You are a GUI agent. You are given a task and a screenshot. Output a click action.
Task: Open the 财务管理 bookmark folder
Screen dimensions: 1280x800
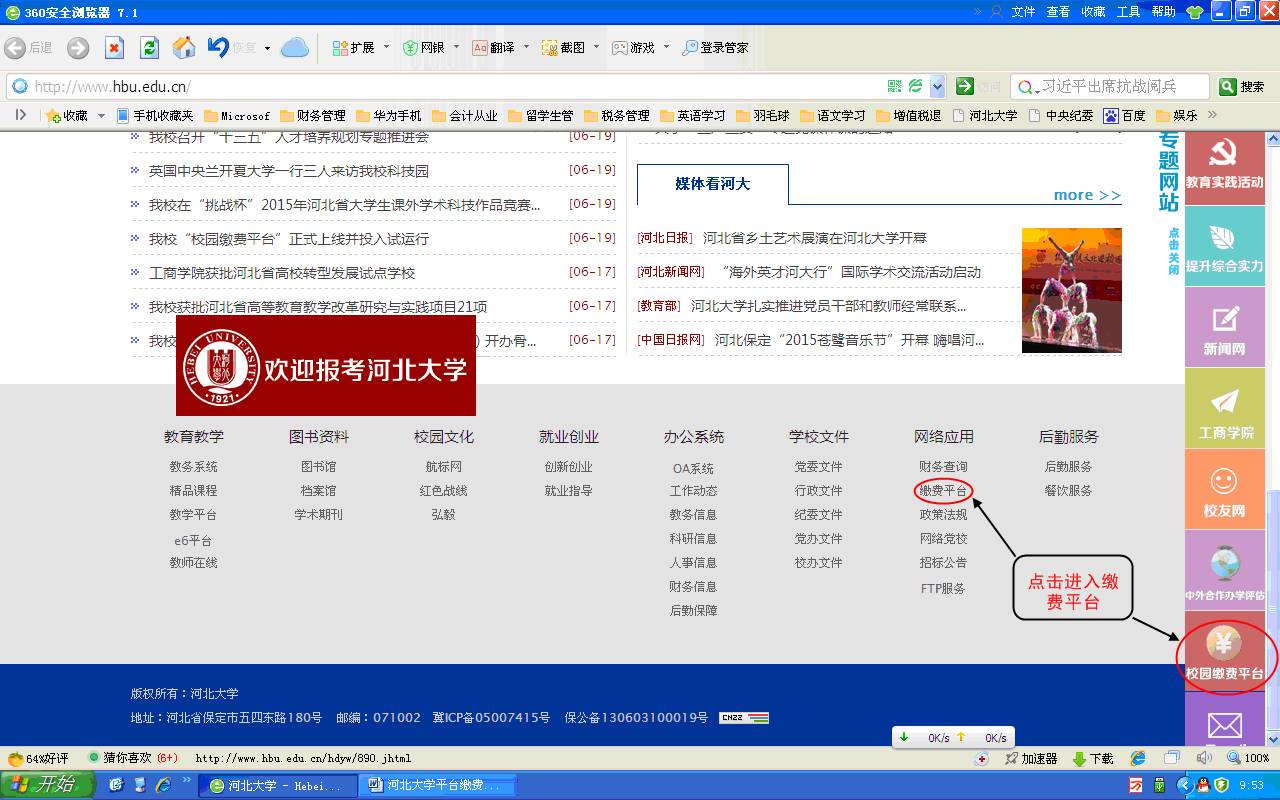pos(313,116)
